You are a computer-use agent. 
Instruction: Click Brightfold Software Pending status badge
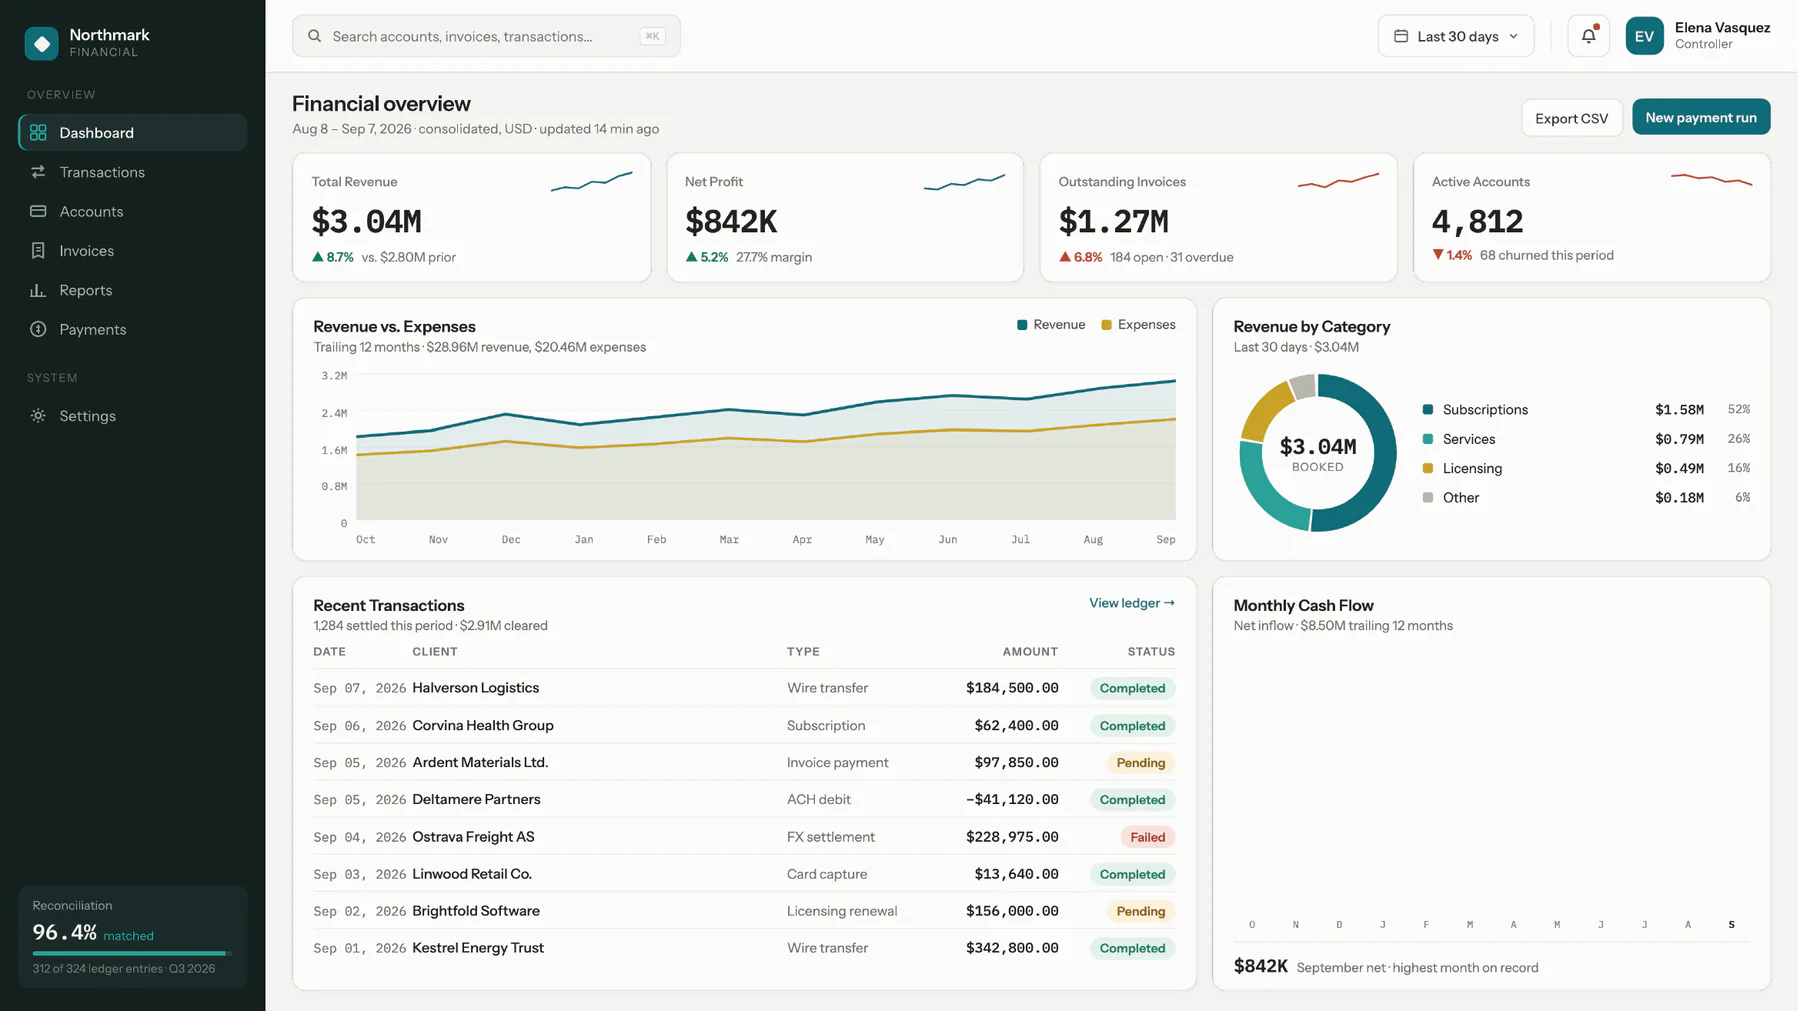coord(1140,911)
